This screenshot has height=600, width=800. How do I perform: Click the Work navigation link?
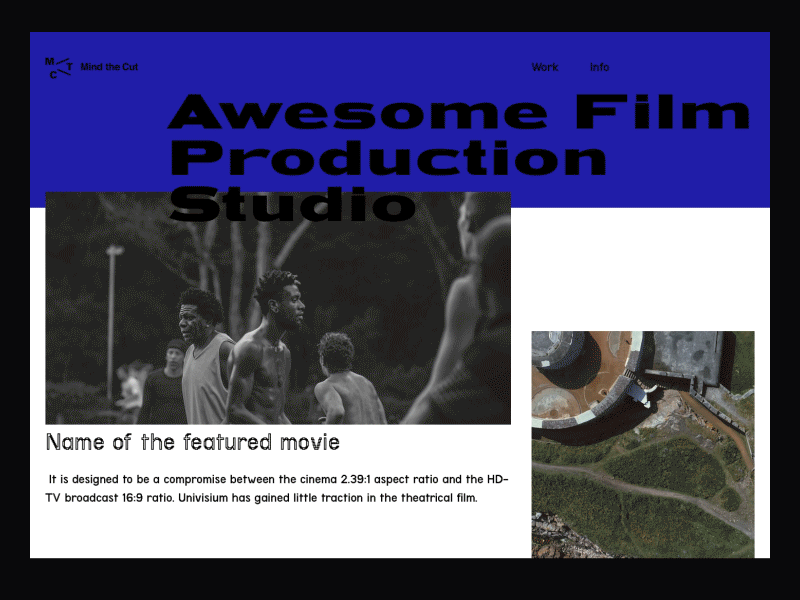pos(544,67)
